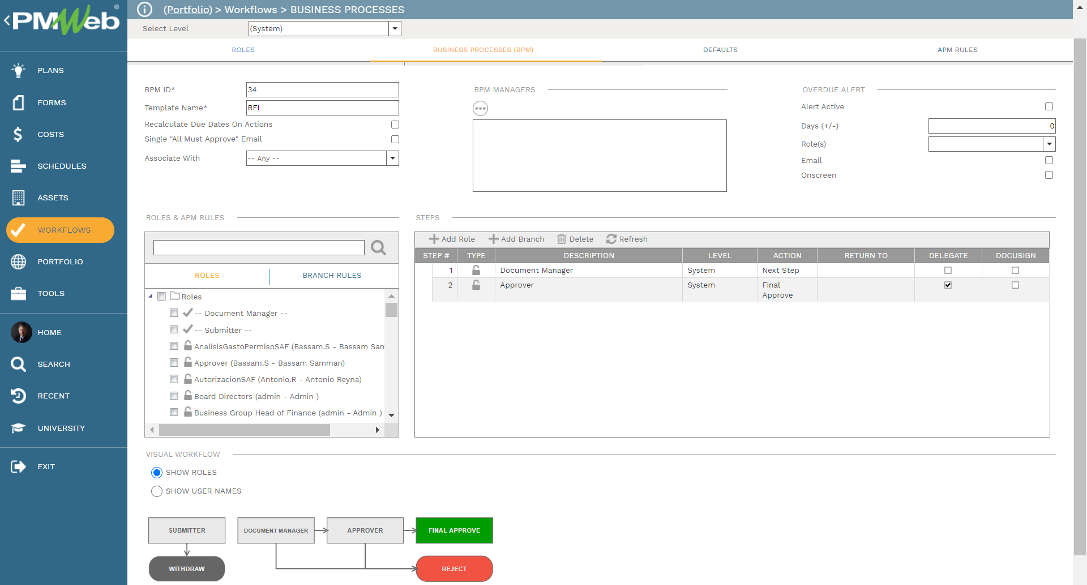Open the Portfolio globe icon in sidebar

(x=19, y=261)
